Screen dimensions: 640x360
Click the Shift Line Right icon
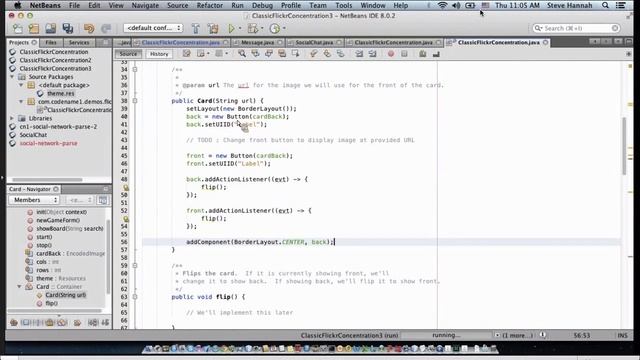(x=372, y=54)
